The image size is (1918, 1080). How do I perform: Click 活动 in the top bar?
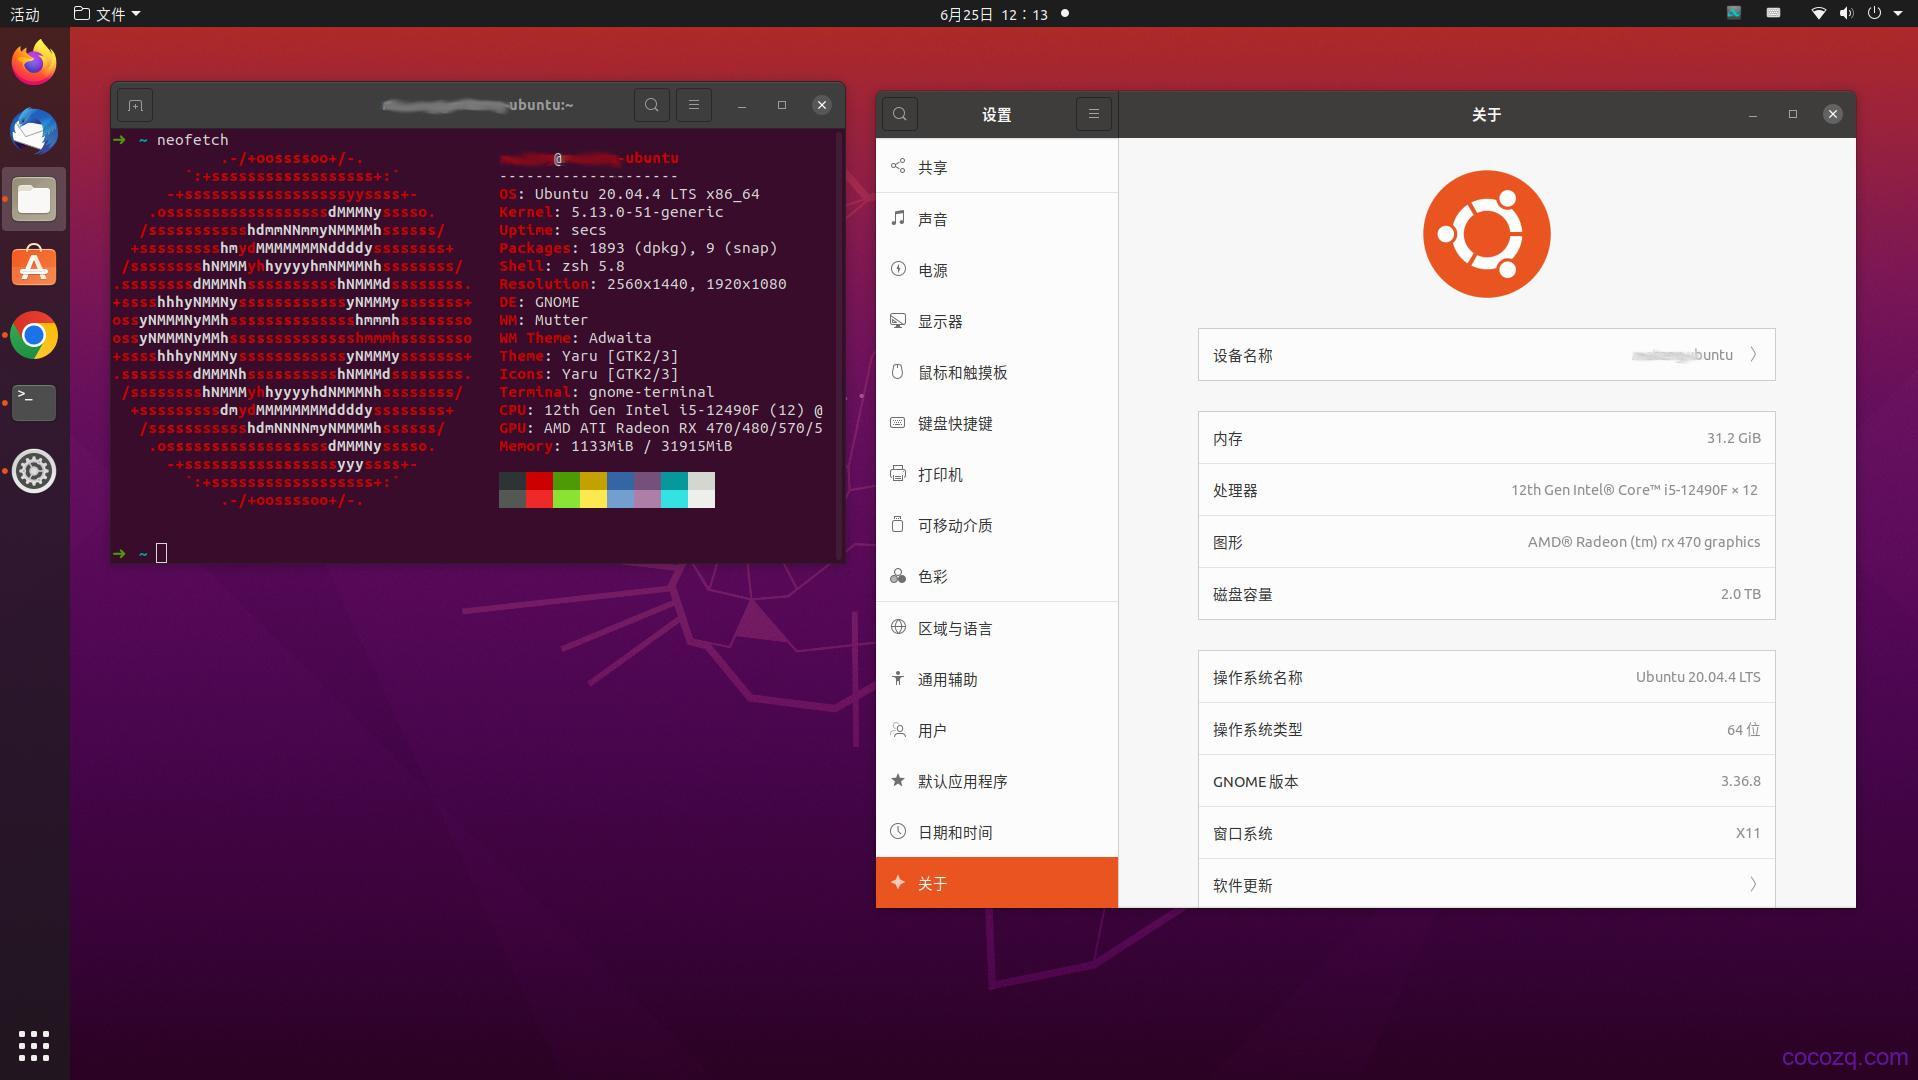[26, 13]
